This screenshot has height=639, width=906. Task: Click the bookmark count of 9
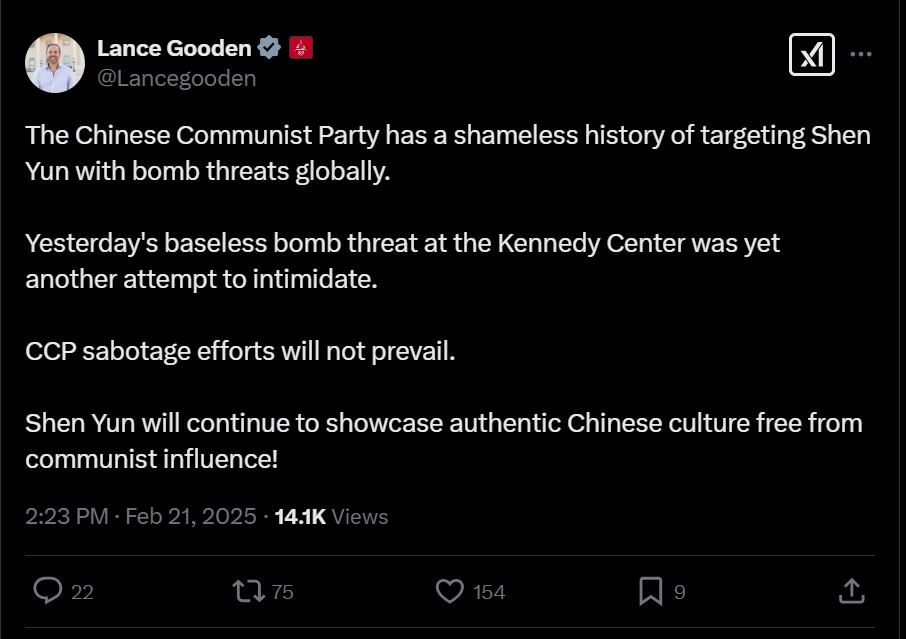coord(680,592)
